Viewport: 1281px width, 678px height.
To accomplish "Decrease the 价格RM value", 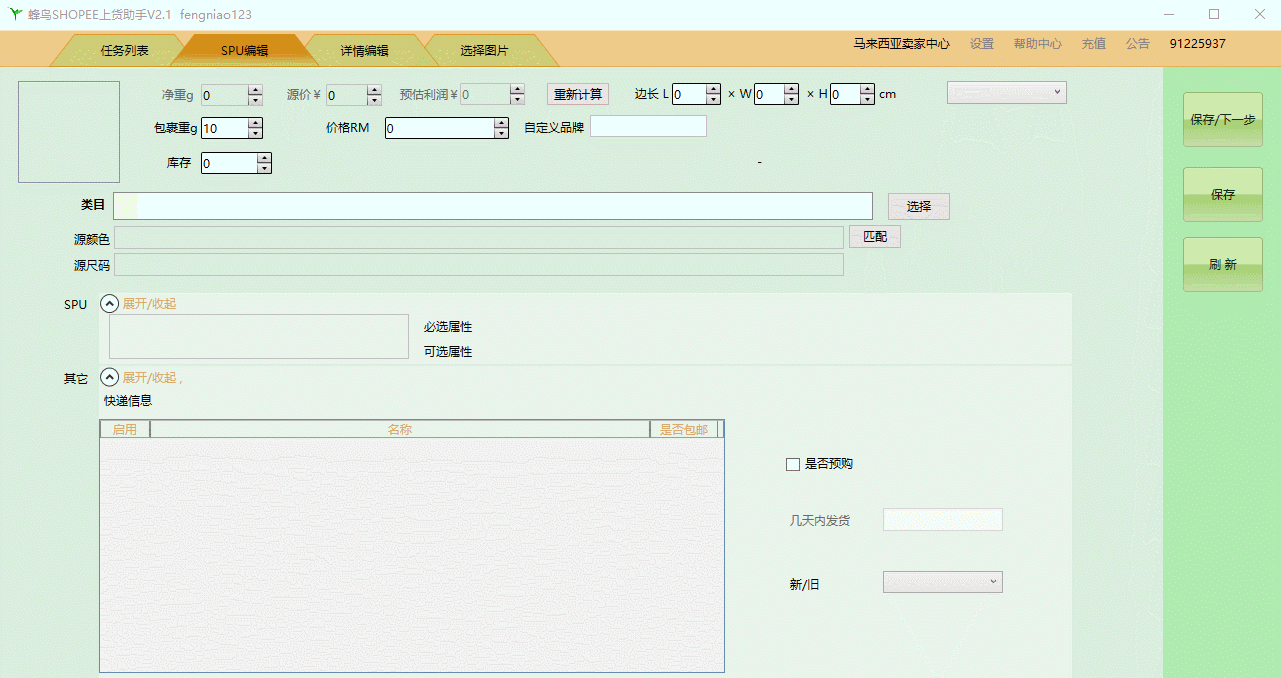I will [x=501, y=133].
